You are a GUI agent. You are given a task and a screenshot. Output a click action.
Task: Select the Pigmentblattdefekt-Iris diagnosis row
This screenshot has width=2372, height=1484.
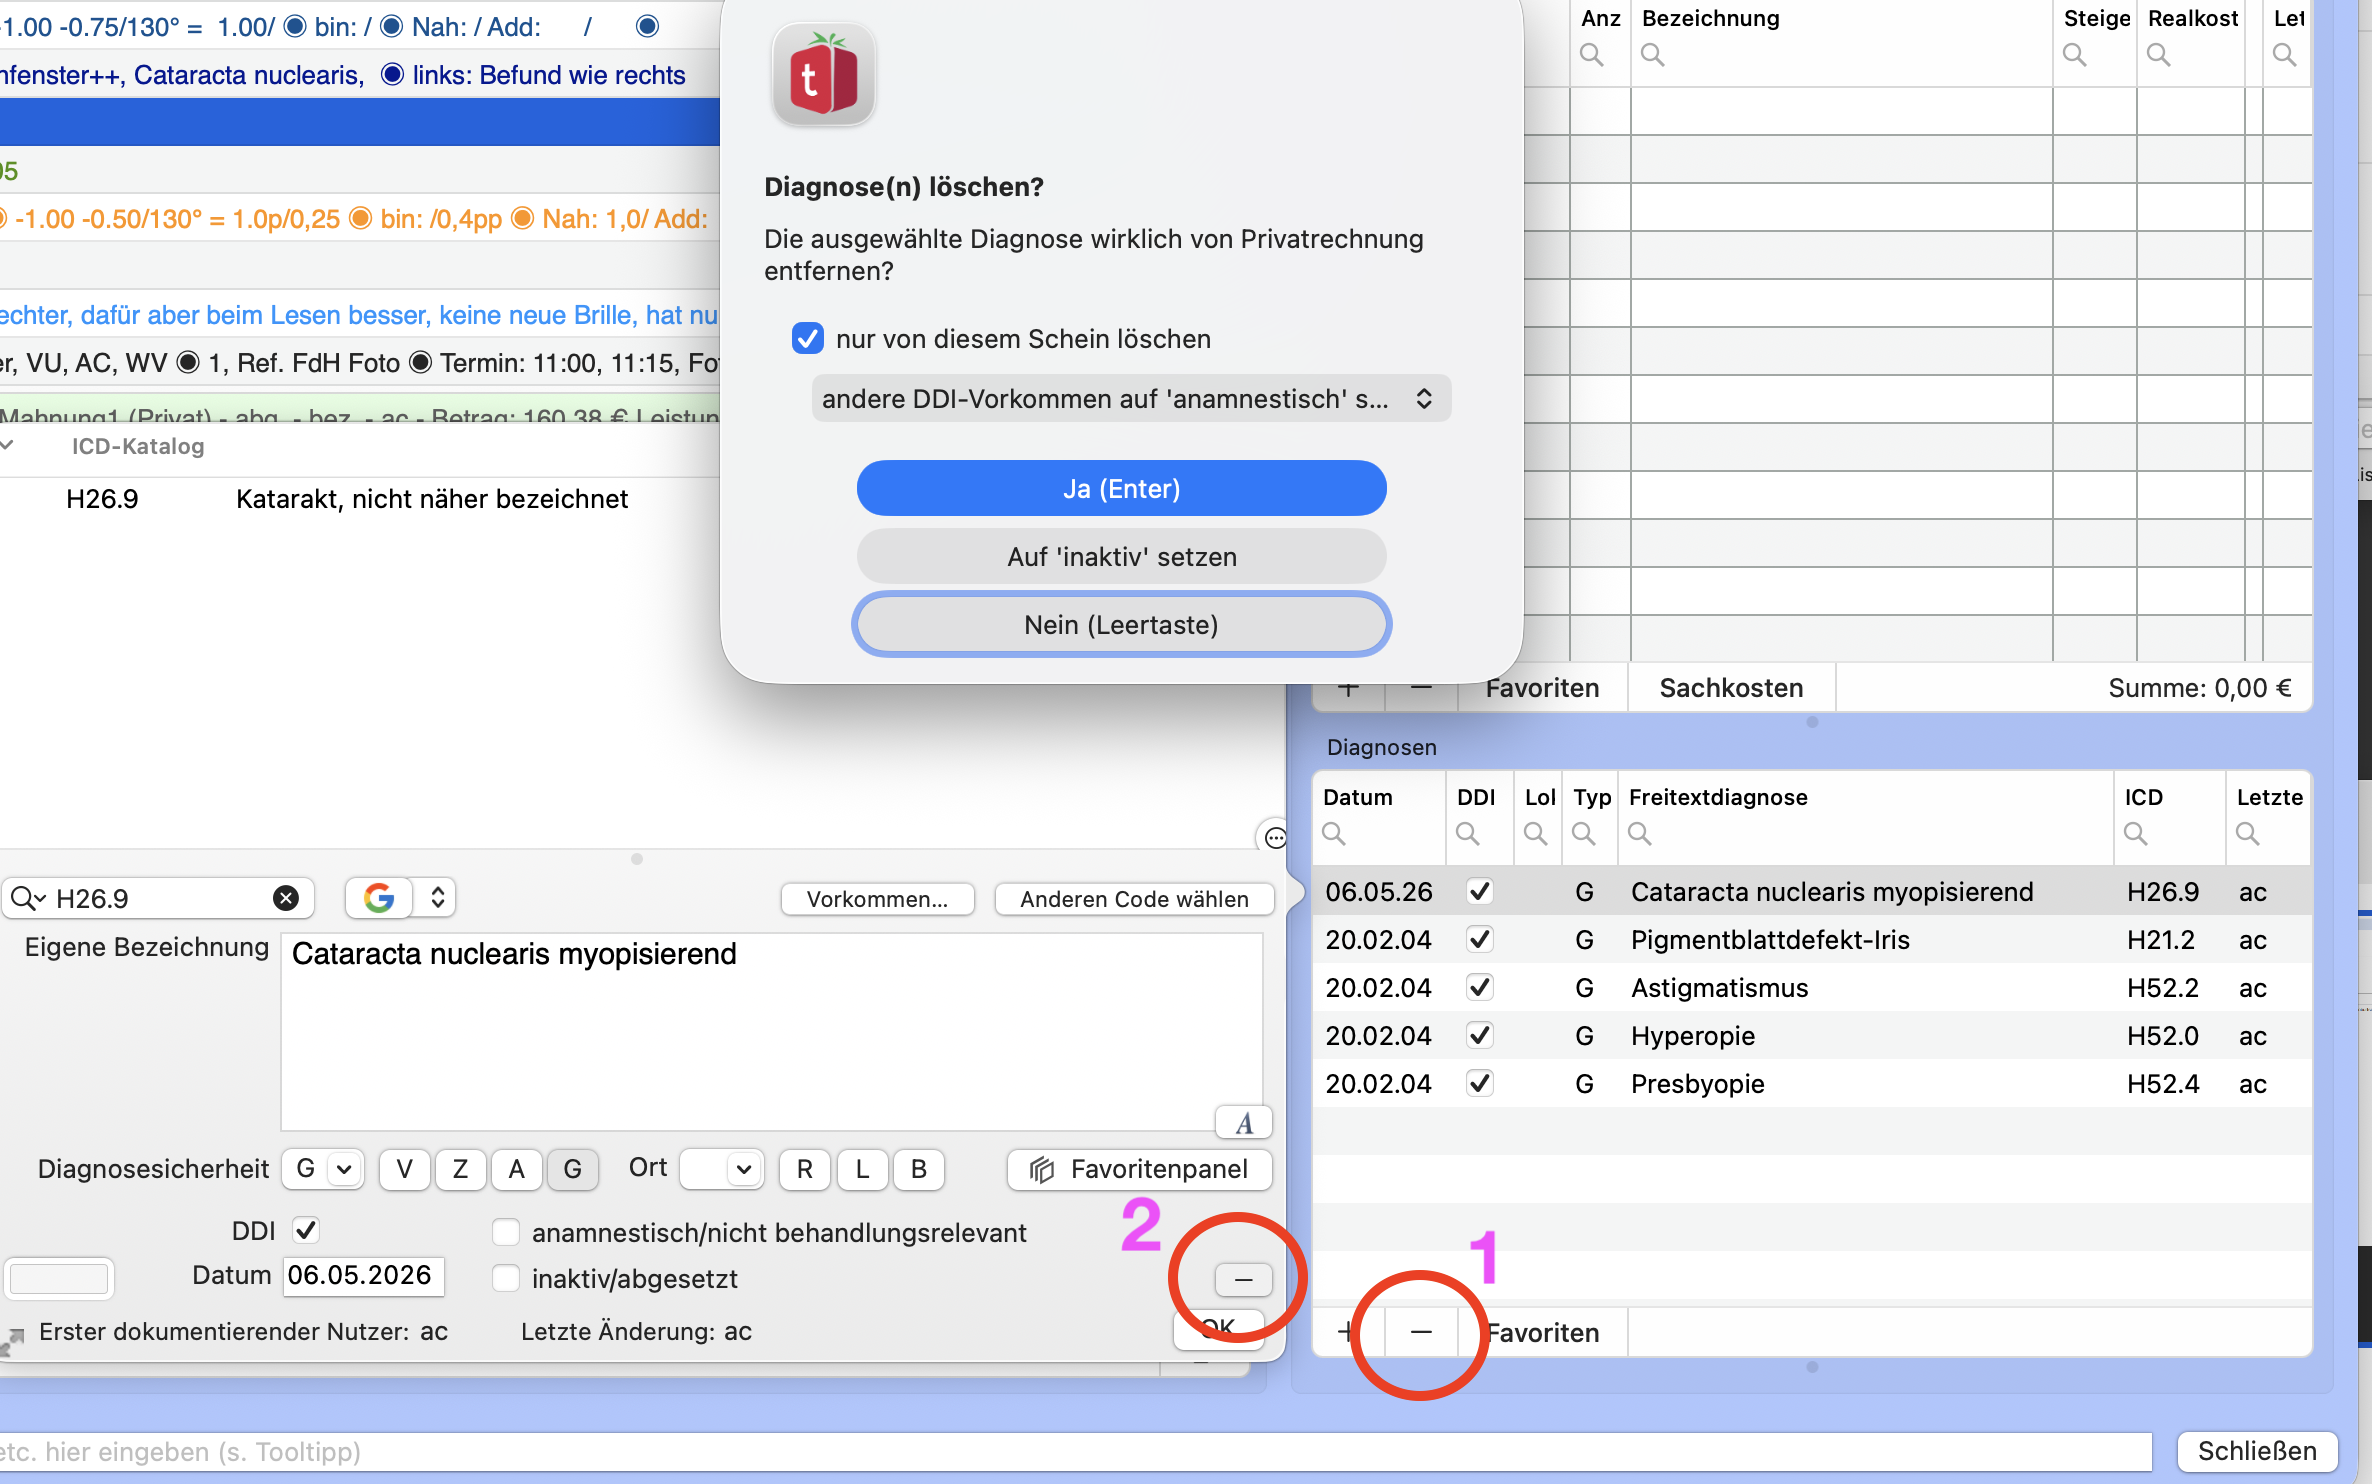[x=1811, y=940]
